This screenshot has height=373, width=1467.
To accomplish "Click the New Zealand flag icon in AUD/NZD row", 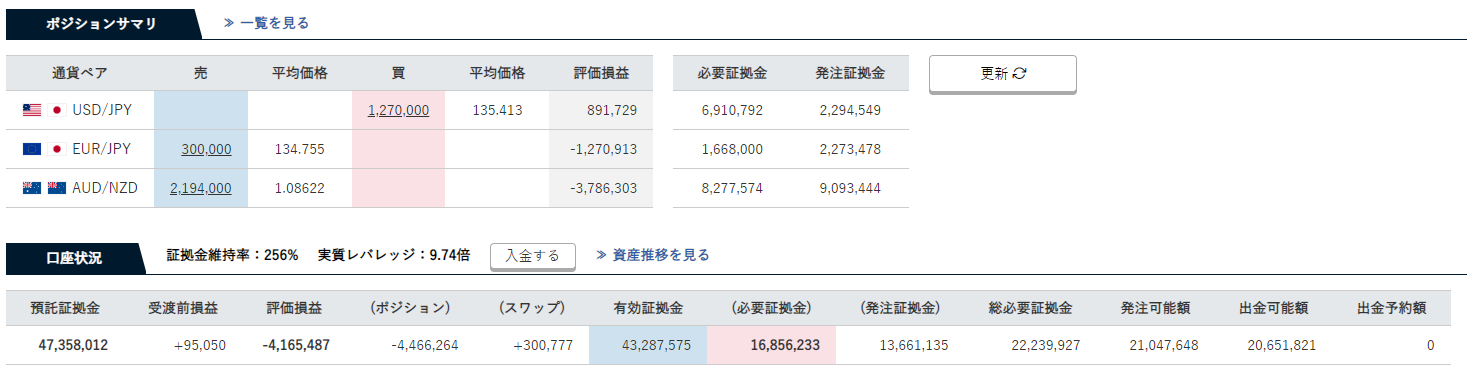I will click(57, 188).
